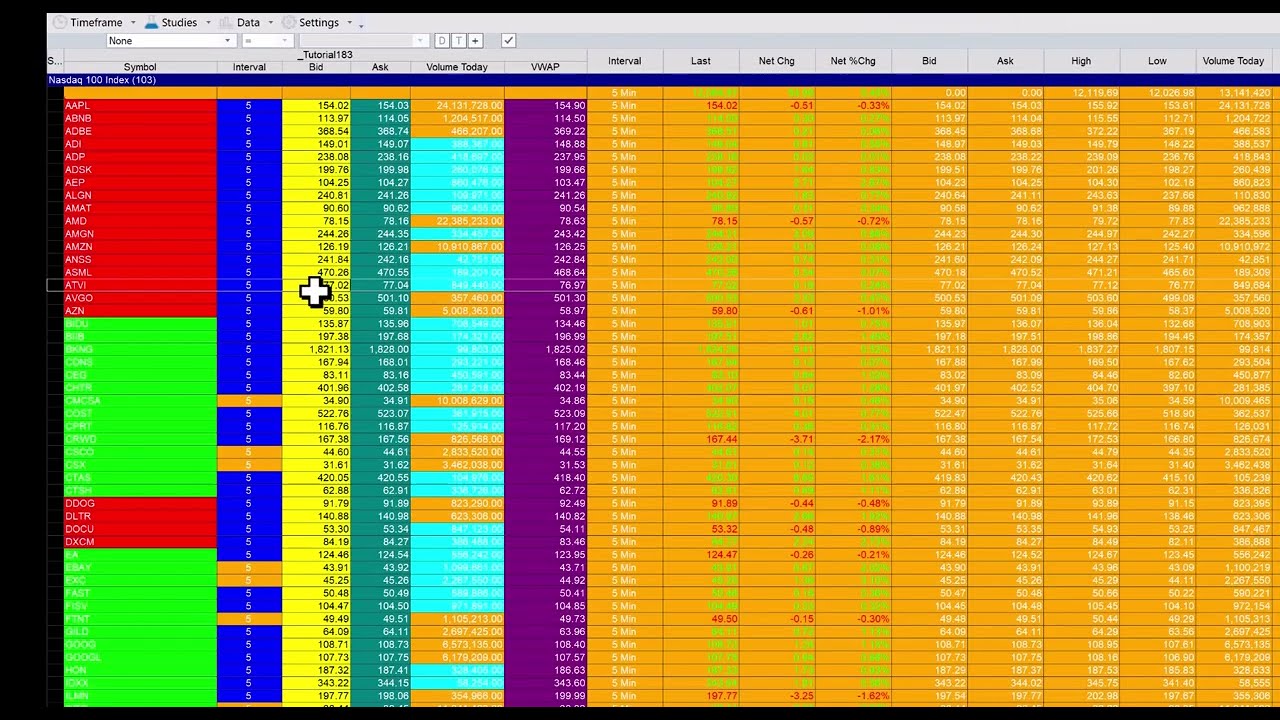The width and height of the screenshot is (1280, 720).
Task: Expand the Timeframe dropdown arrow
Action: [132, 23]
